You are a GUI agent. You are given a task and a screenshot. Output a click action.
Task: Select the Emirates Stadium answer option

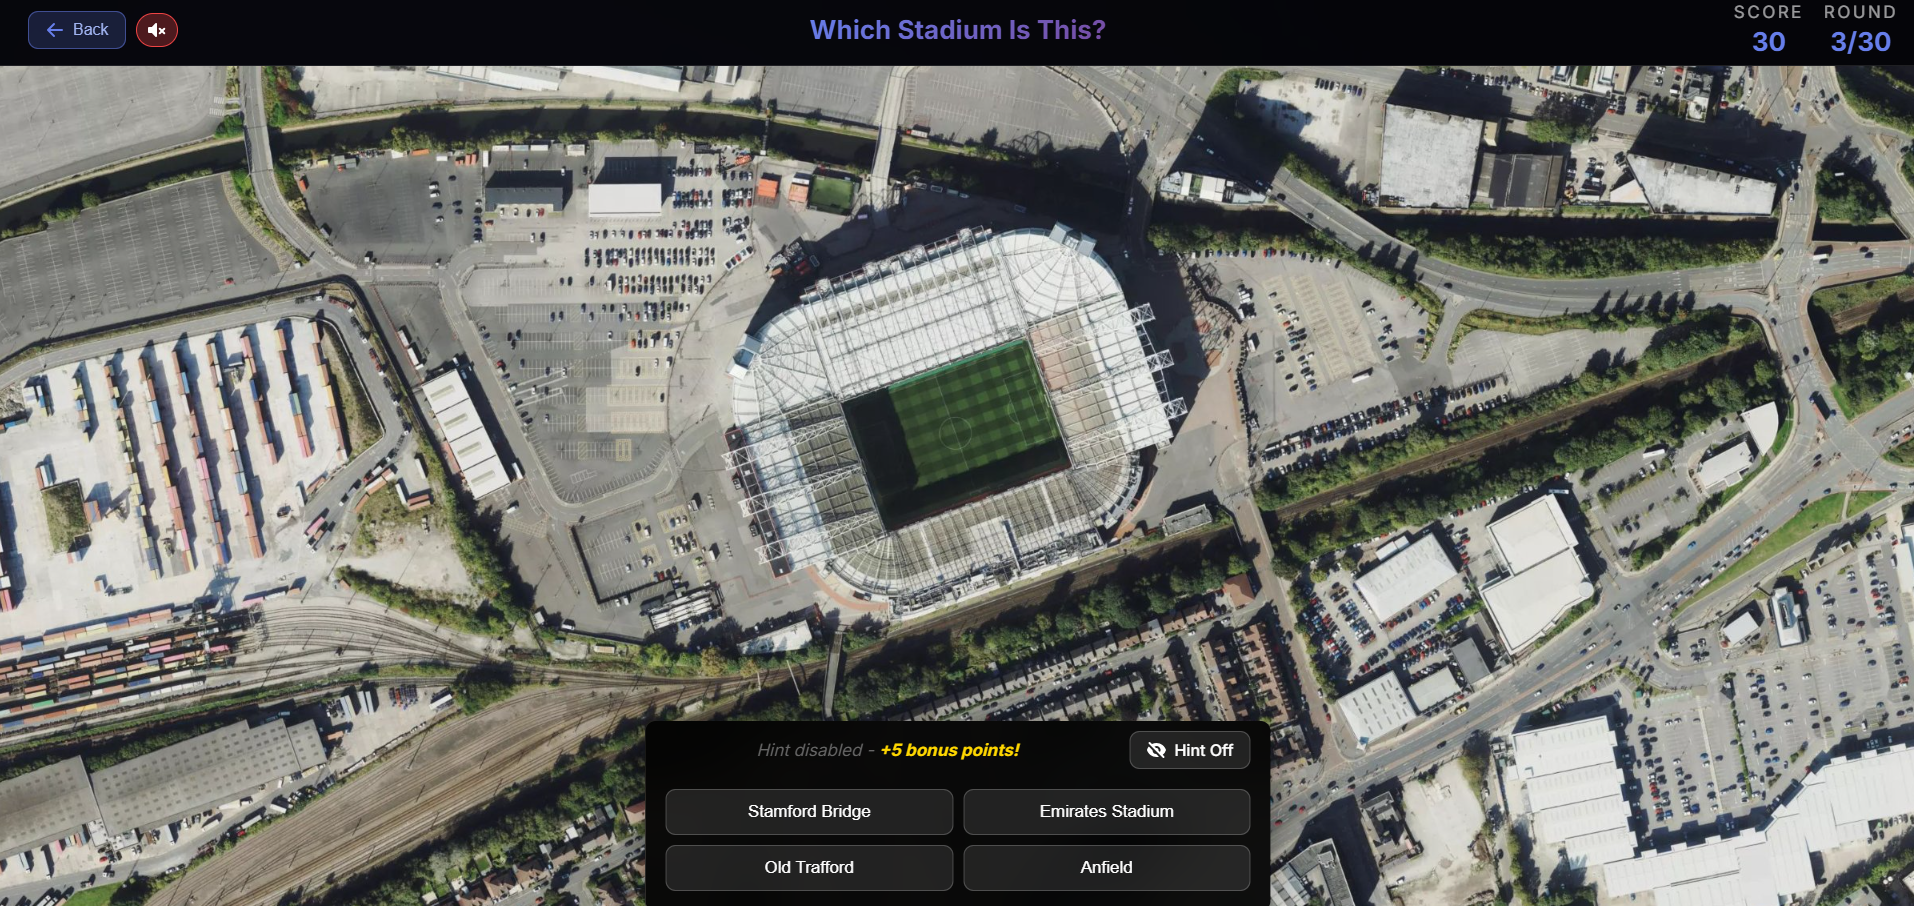(x=1106, y=811)
